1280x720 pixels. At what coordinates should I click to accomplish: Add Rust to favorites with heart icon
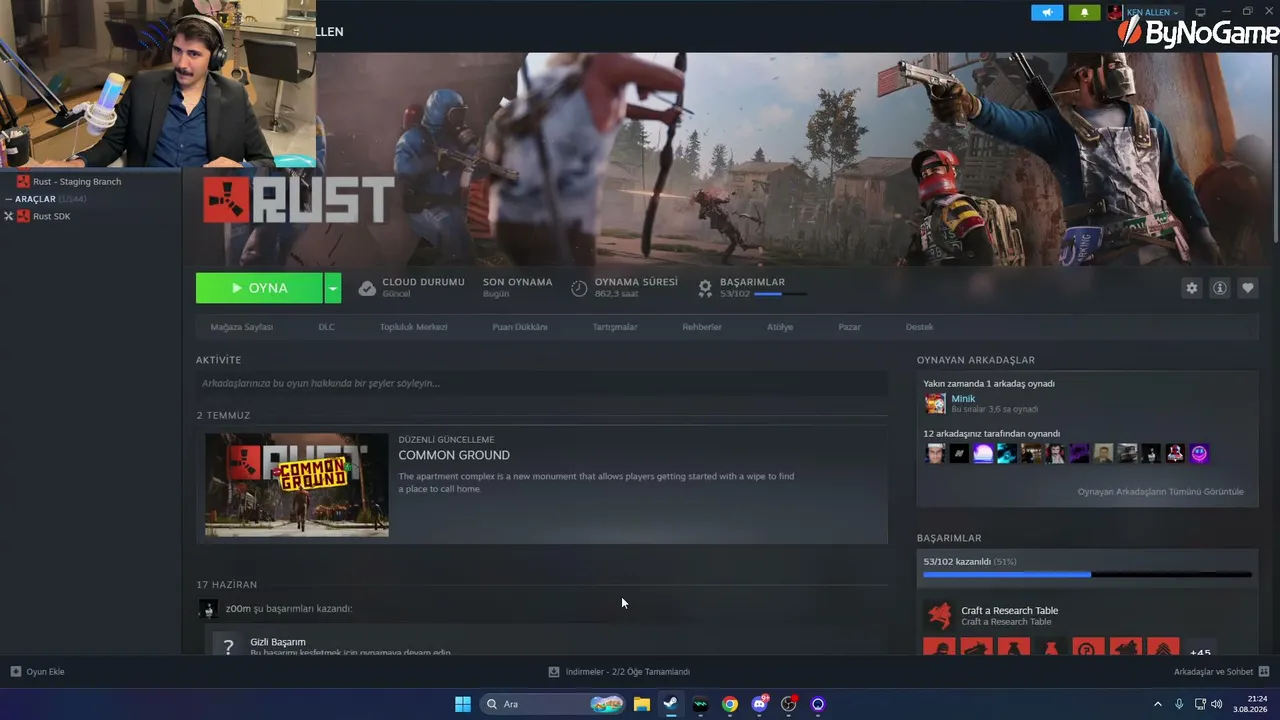pyautogui.click(x=1247, y=288)
